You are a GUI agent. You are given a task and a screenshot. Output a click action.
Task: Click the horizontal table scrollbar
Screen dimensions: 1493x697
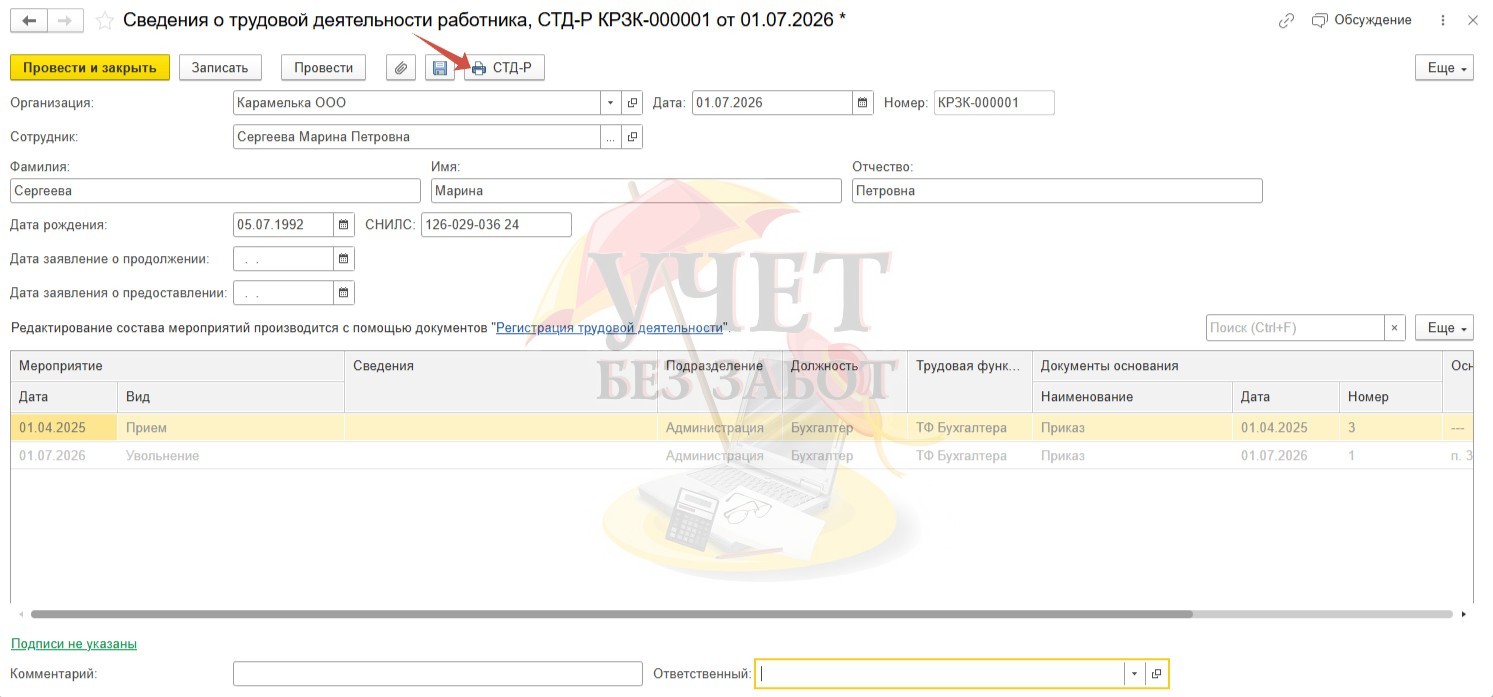[x=611, y=614]
